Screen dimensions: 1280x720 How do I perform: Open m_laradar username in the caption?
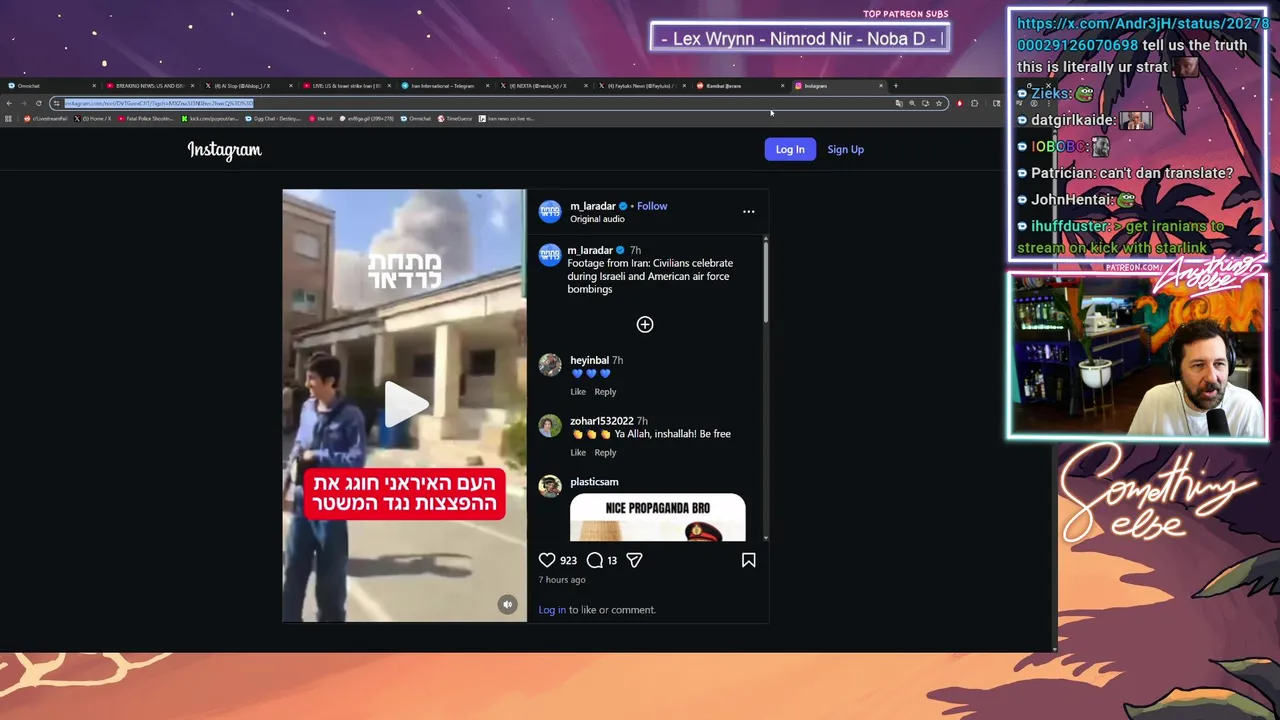click(x=590, y=250)
